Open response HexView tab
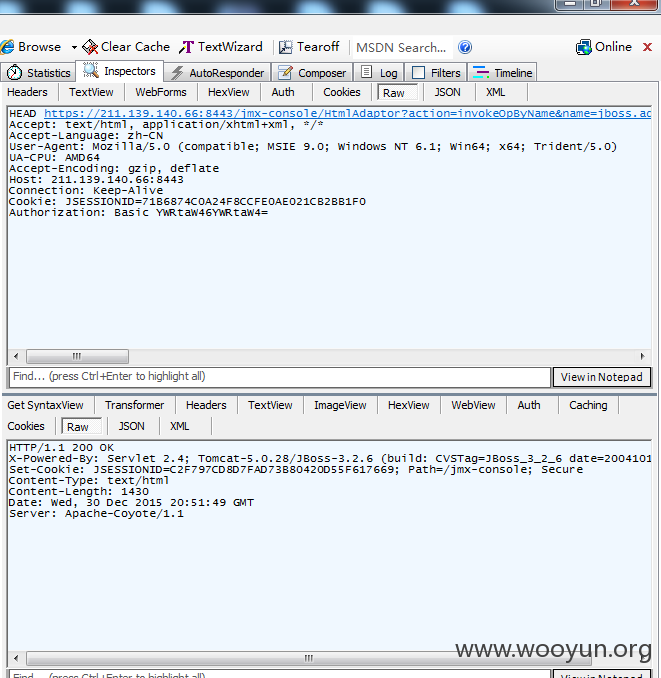The image size is (661, 678). pos(409,405)
